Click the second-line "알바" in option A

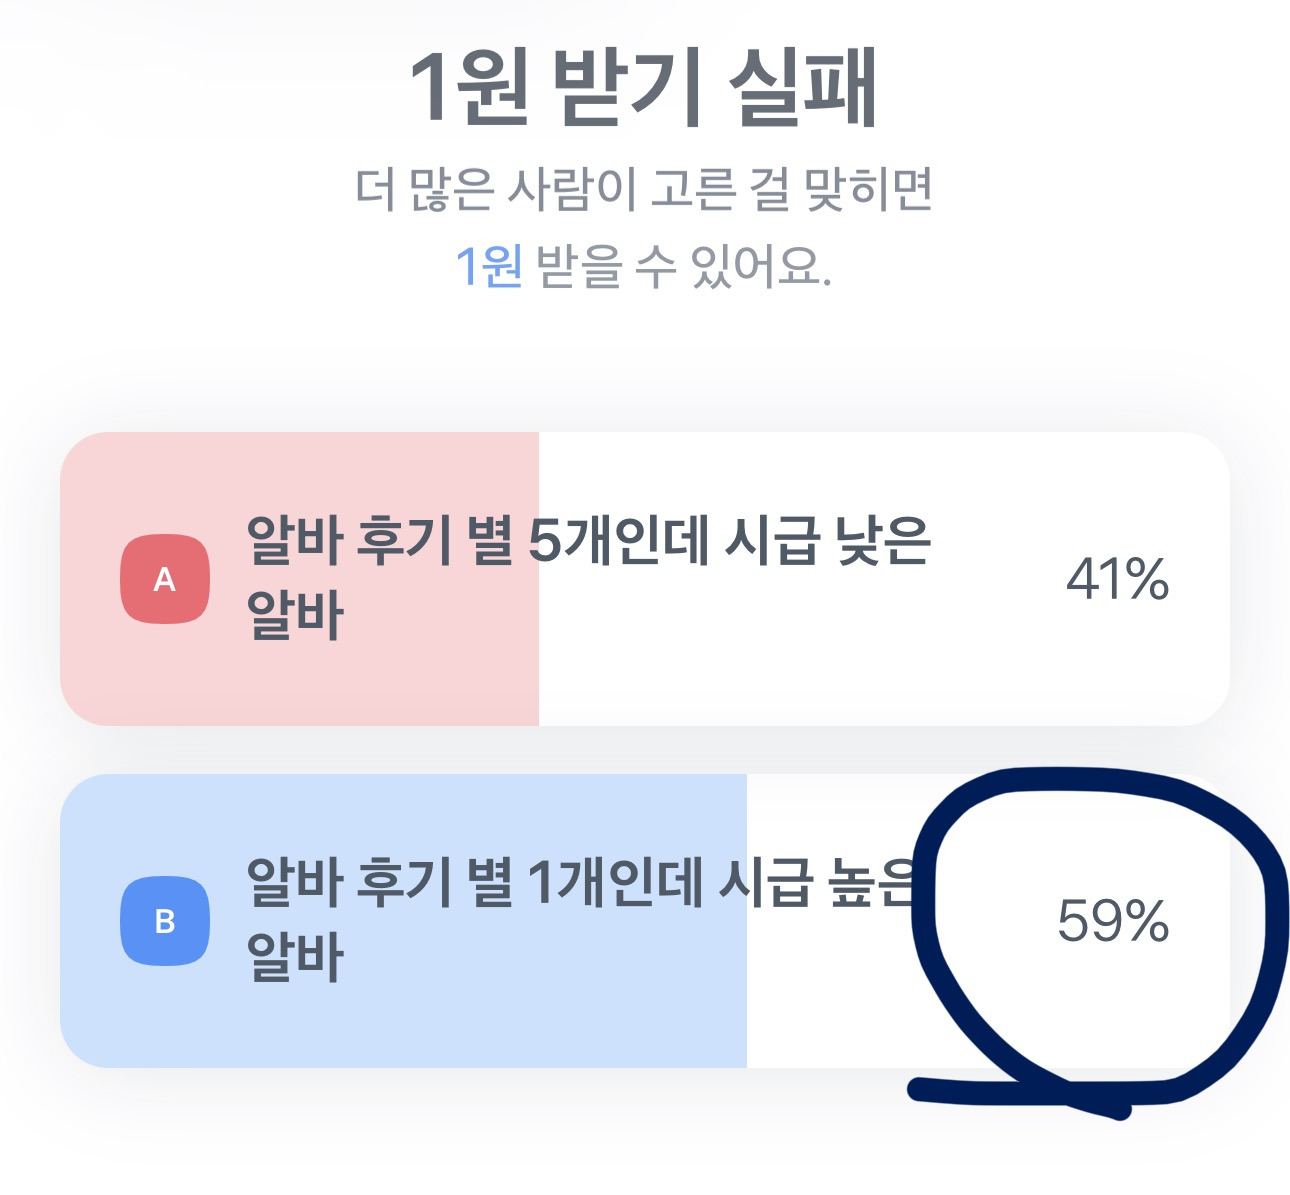295,615
